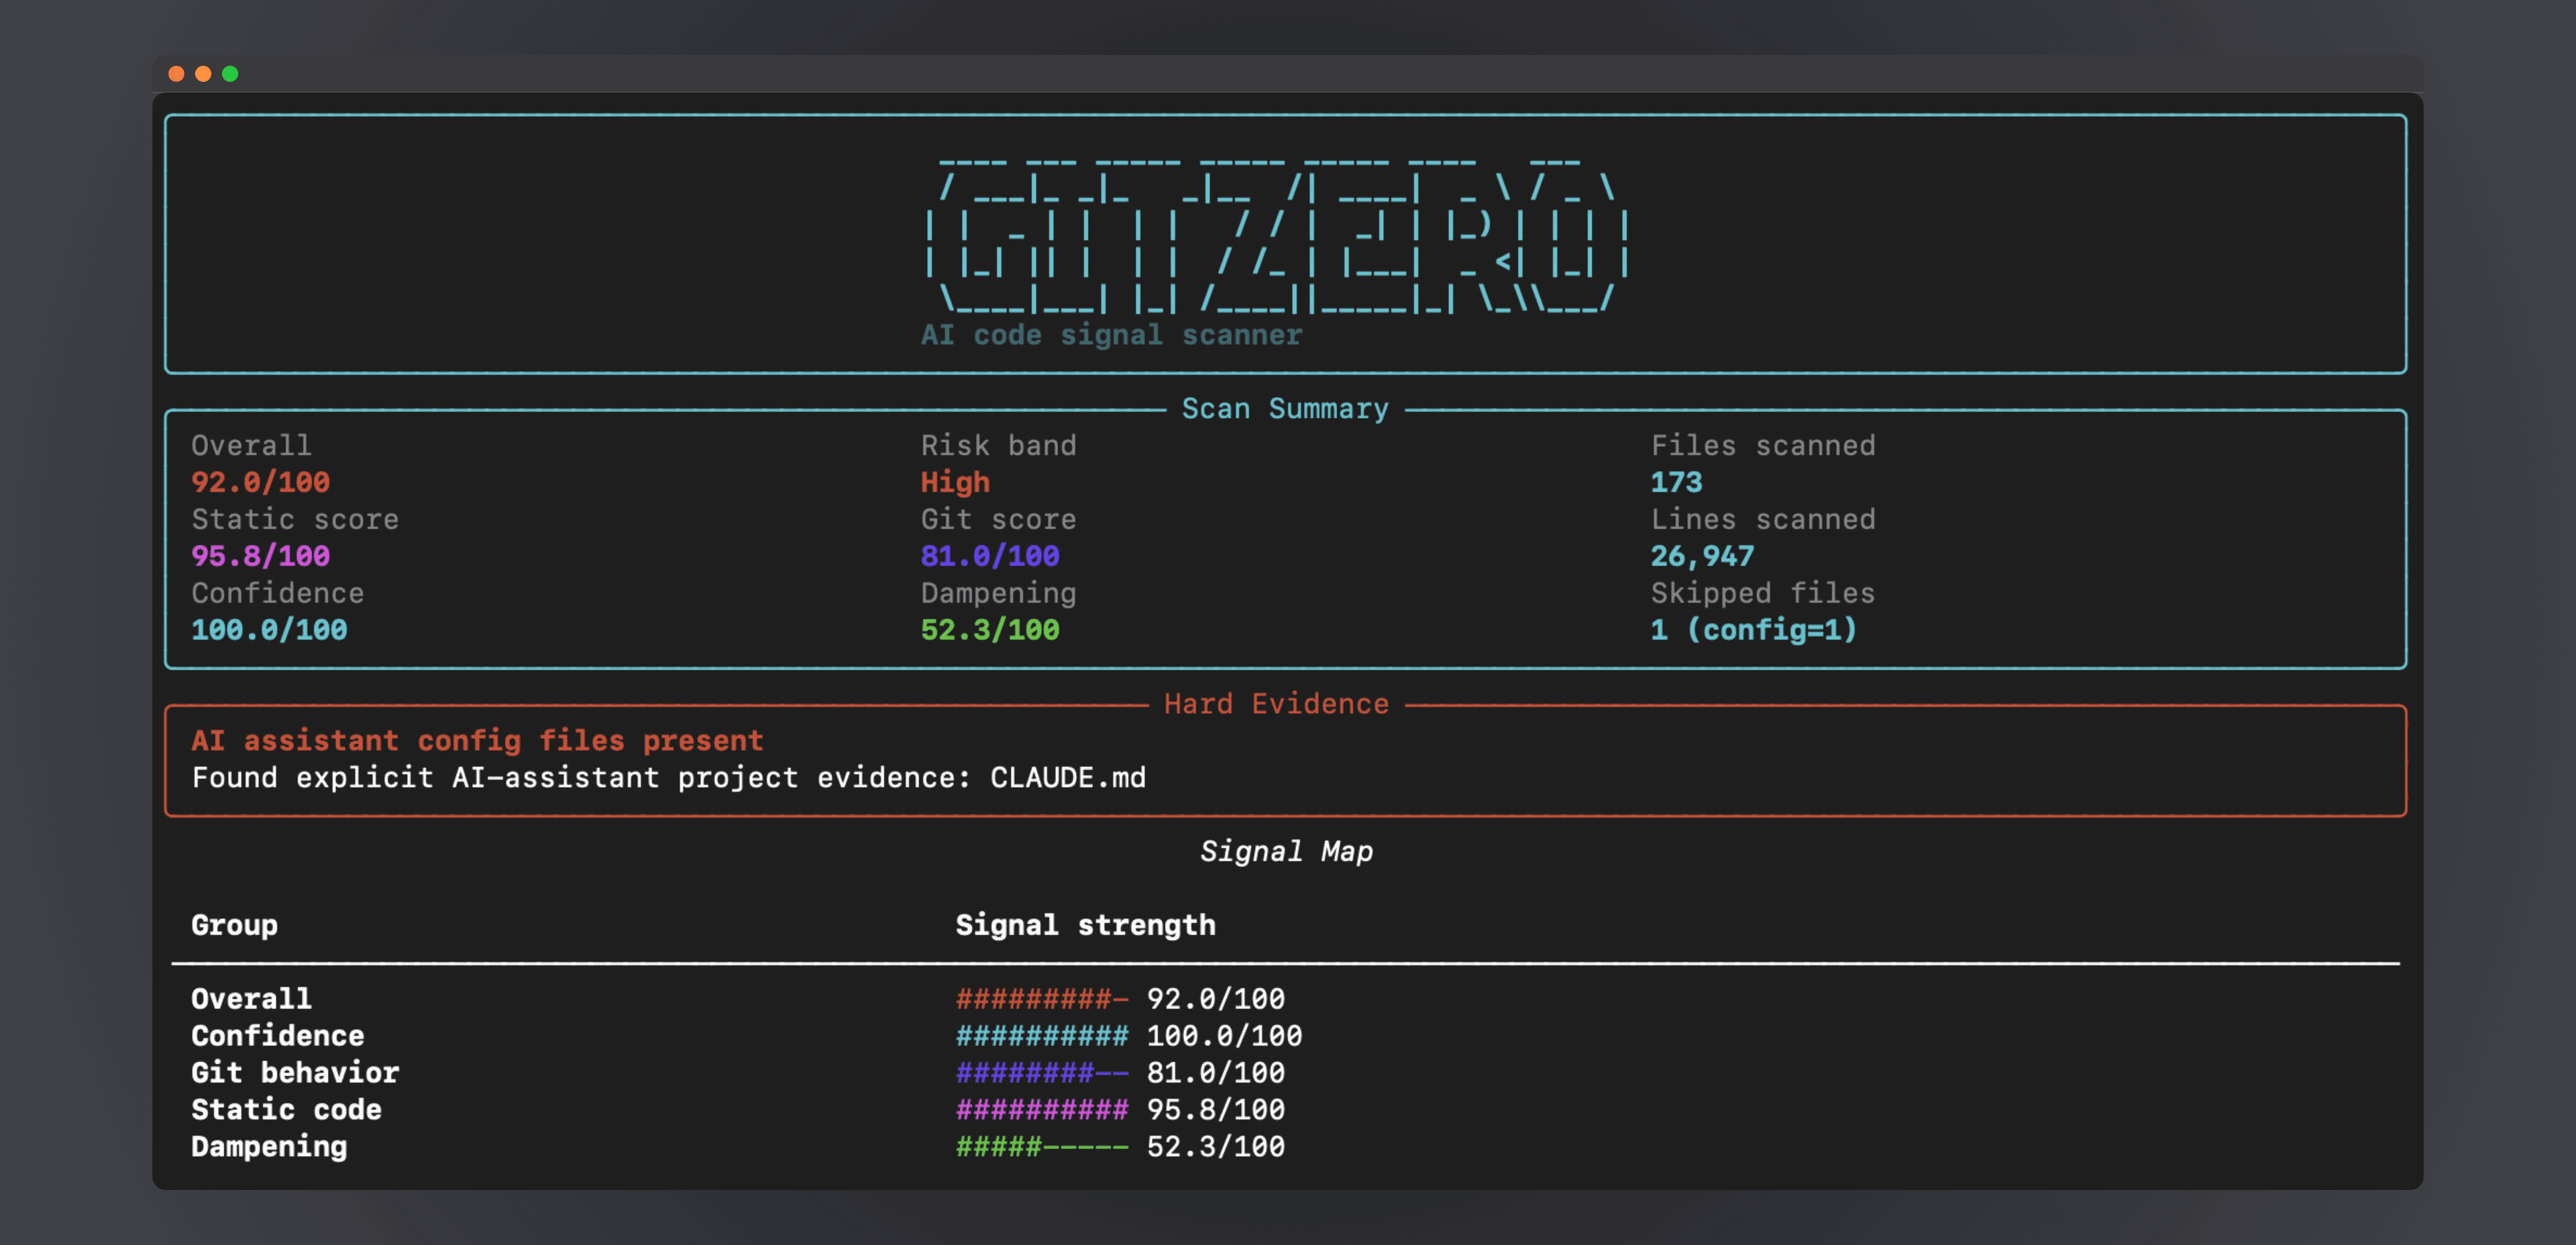Select the Git score value '81.0/100'
This screenshot has height=1245, width=2576.
click(990, 556)
